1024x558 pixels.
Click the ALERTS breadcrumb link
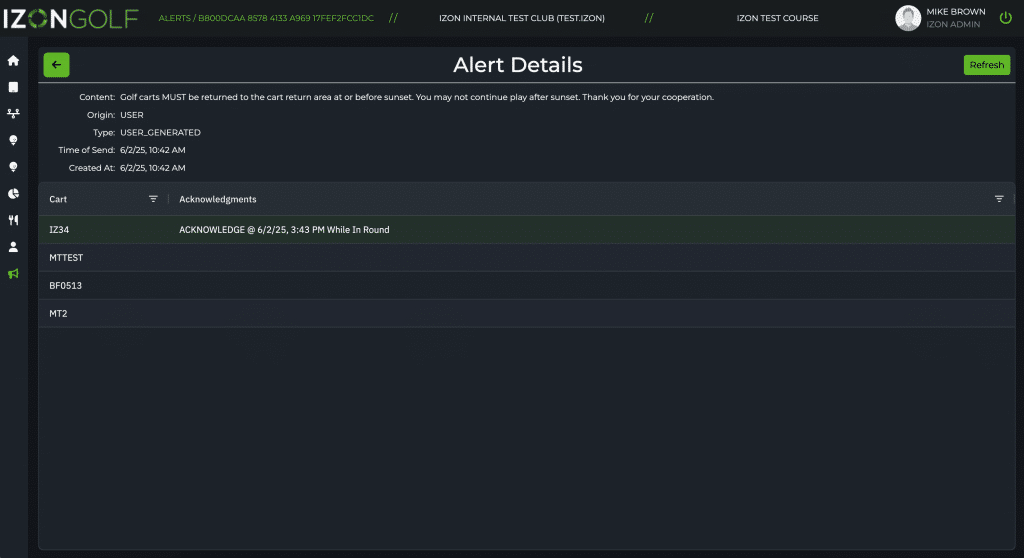click(x=174, y=18)
